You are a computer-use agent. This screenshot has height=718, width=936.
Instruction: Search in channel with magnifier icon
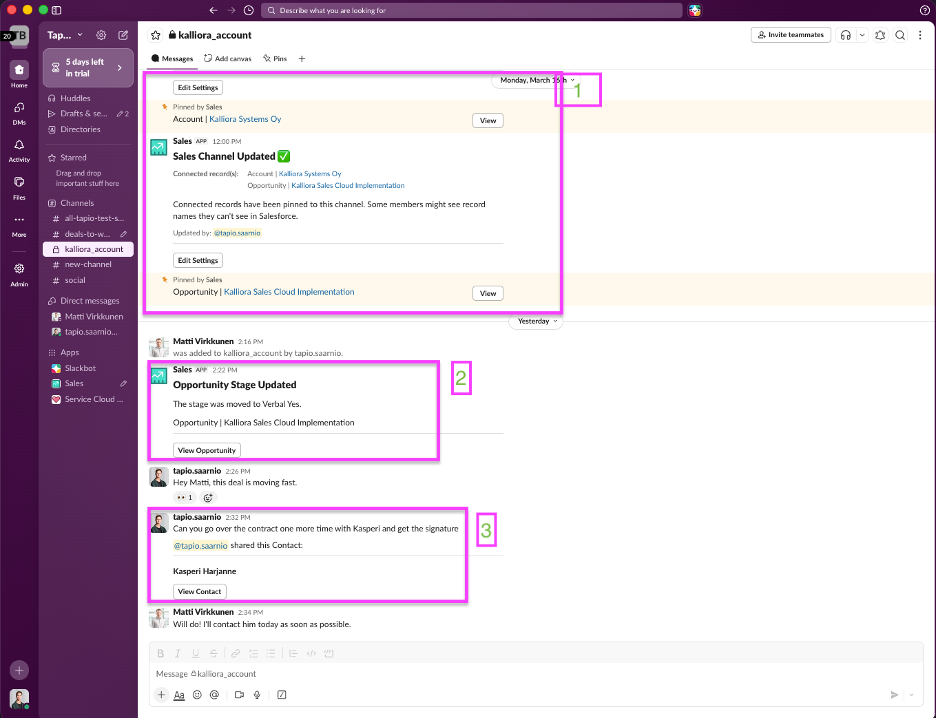900,35
